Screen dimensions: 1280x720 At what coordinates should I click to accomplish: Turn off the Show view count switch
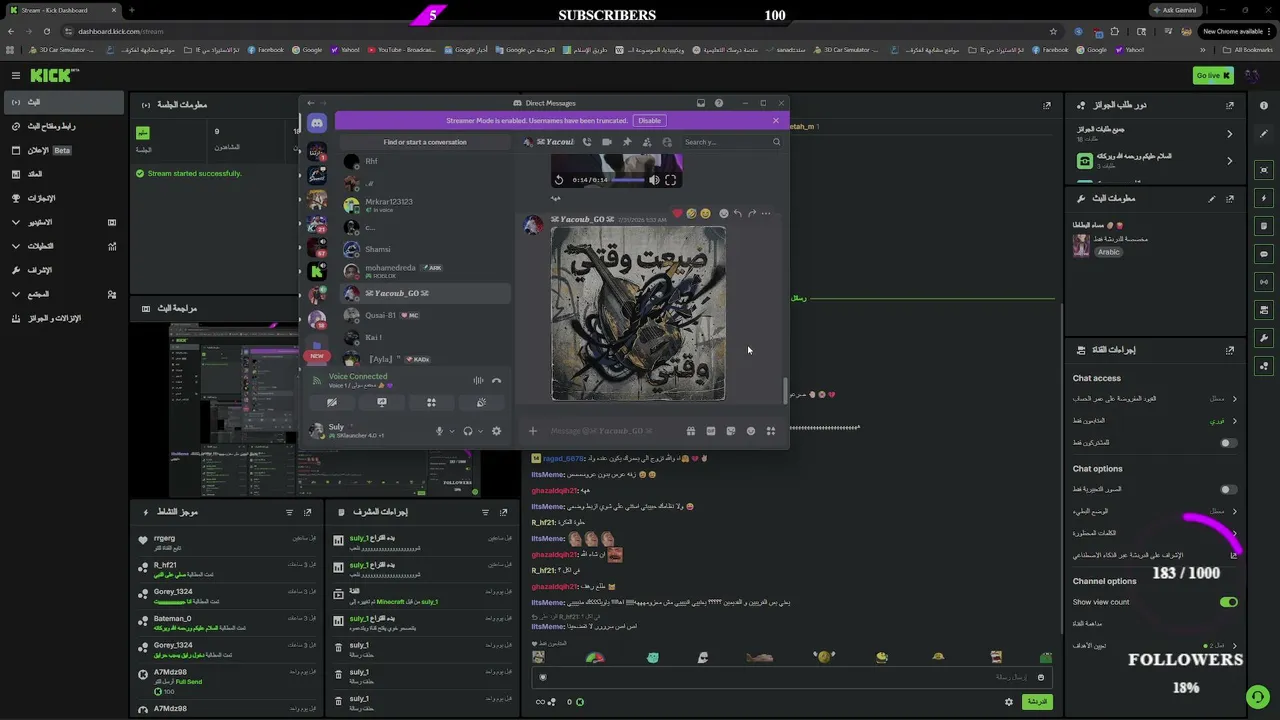click(x=1228, y=602)
